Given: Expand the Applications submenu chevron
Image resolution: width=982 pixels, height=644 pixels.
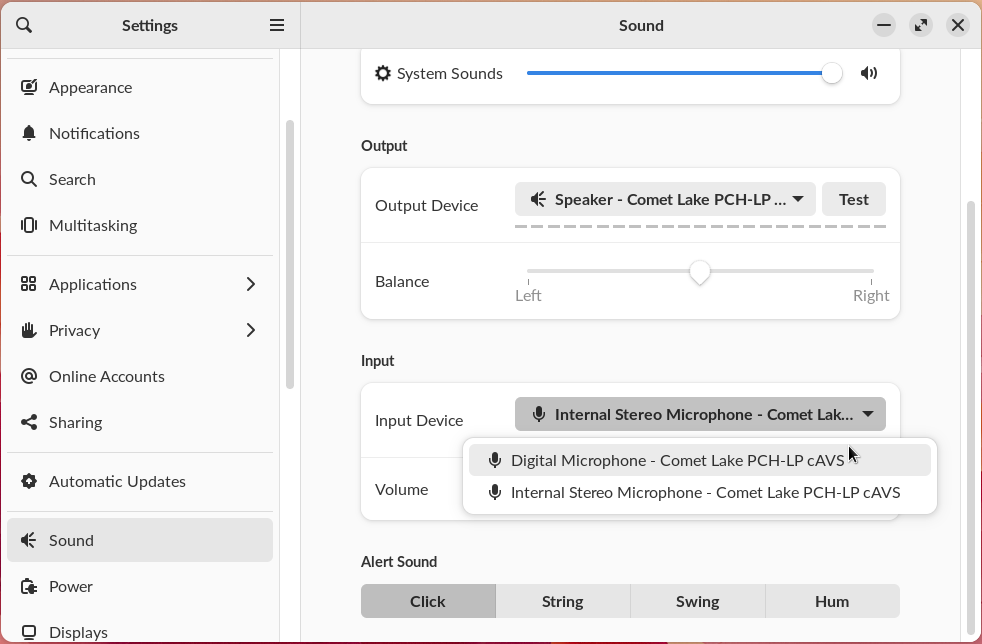Looking at the screenshot, I should point(250,284).
